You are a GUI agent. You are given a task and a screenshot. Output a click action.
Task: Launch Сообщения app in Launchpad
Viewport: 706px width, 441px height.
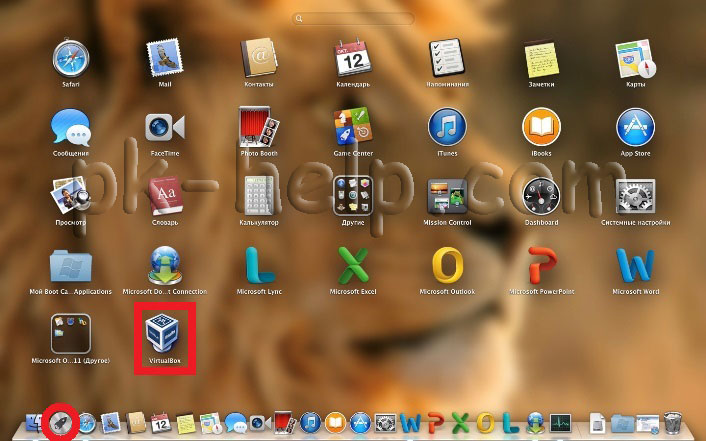71,127
